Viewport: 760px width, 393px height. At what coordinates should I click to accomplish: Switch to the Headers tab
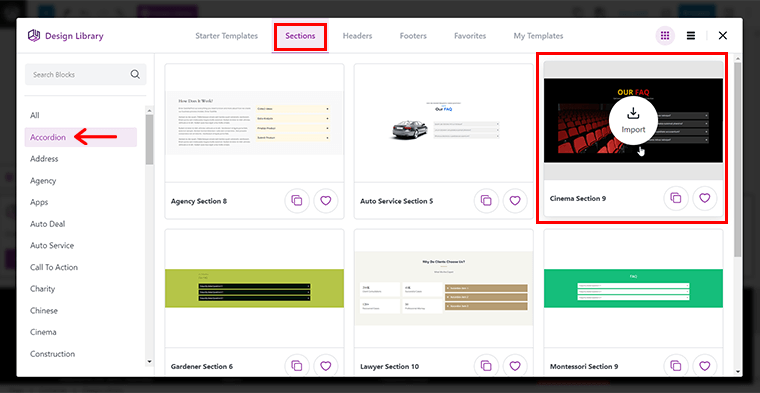click(x=357, y=36)
